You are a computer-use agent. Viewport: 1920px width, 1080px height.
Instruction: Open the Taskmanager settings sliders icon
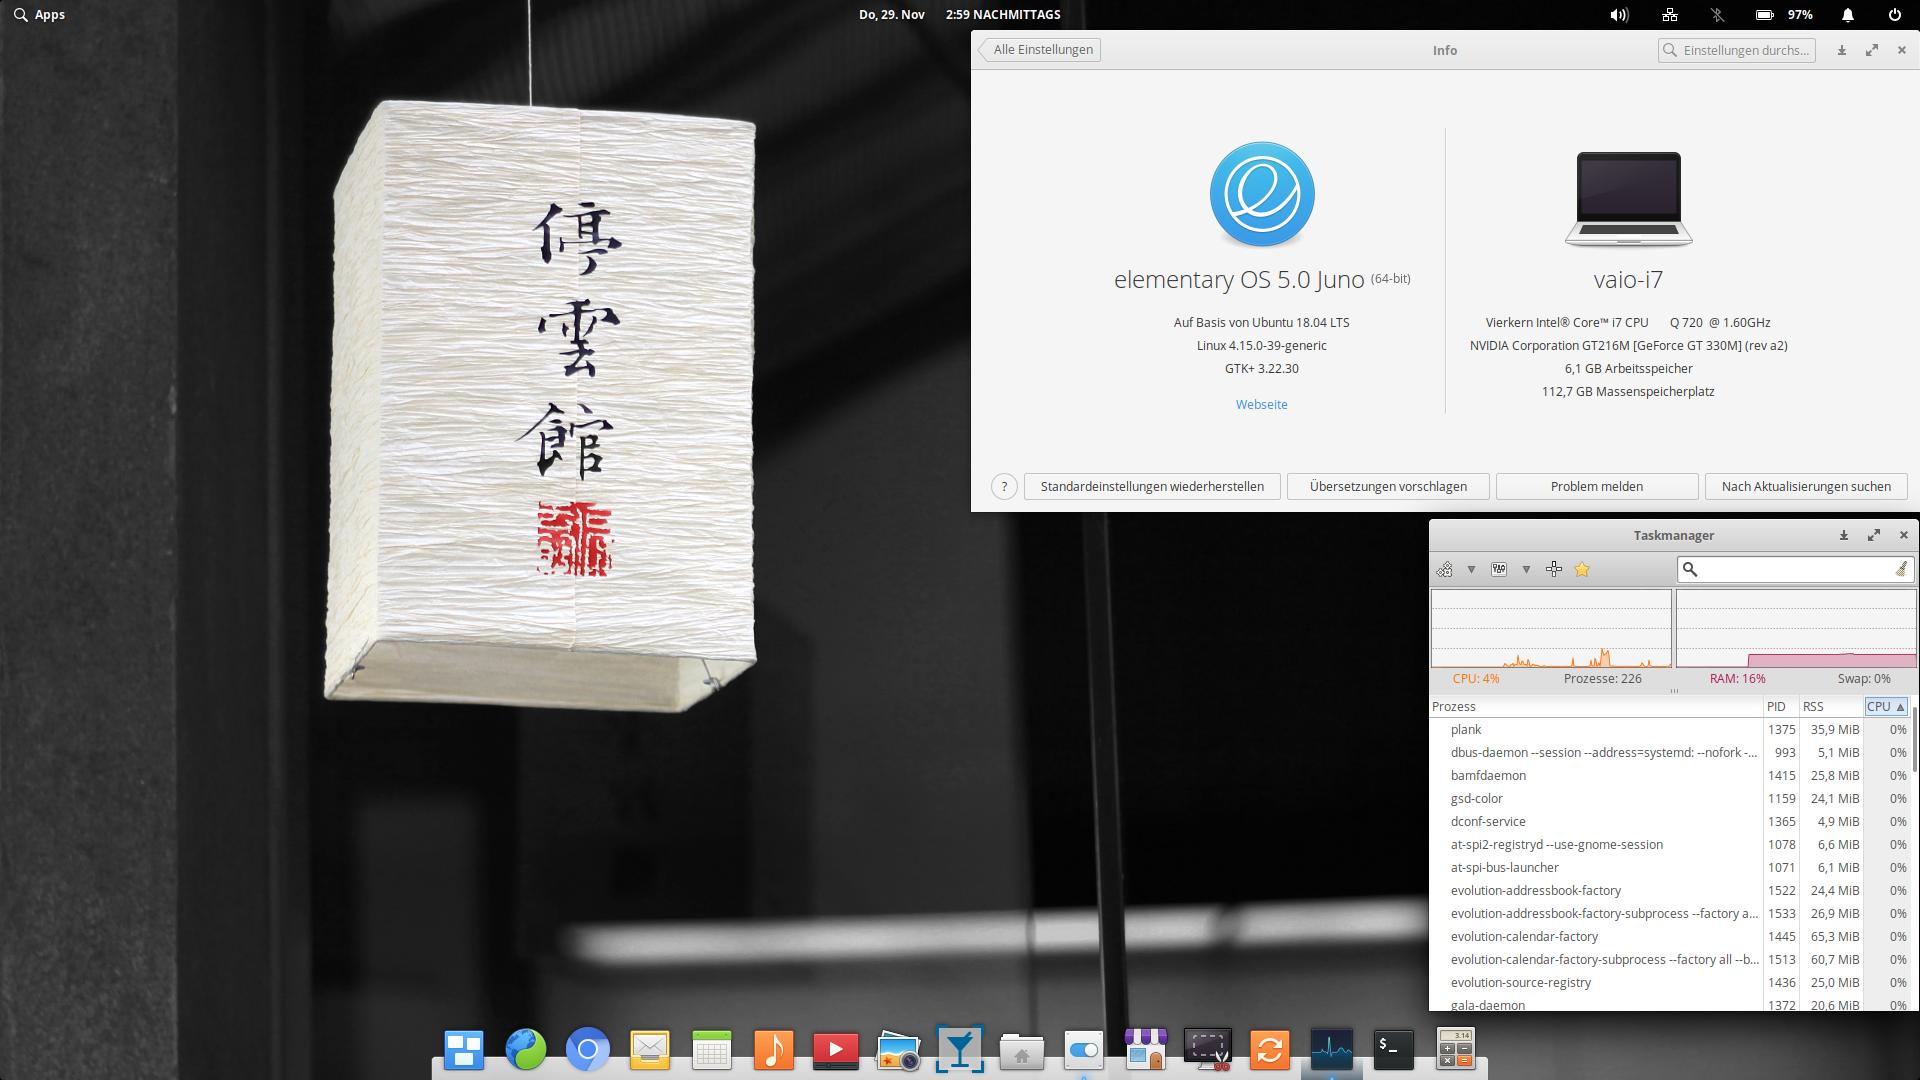(x=1499, y=569)
